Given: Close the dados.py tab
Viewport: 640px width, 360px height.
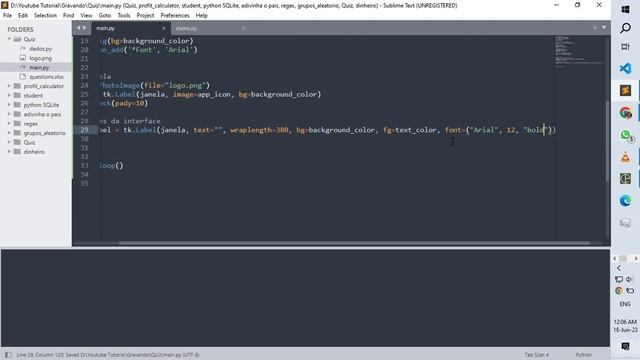Looking at the screenshot, I should [243, 28].
